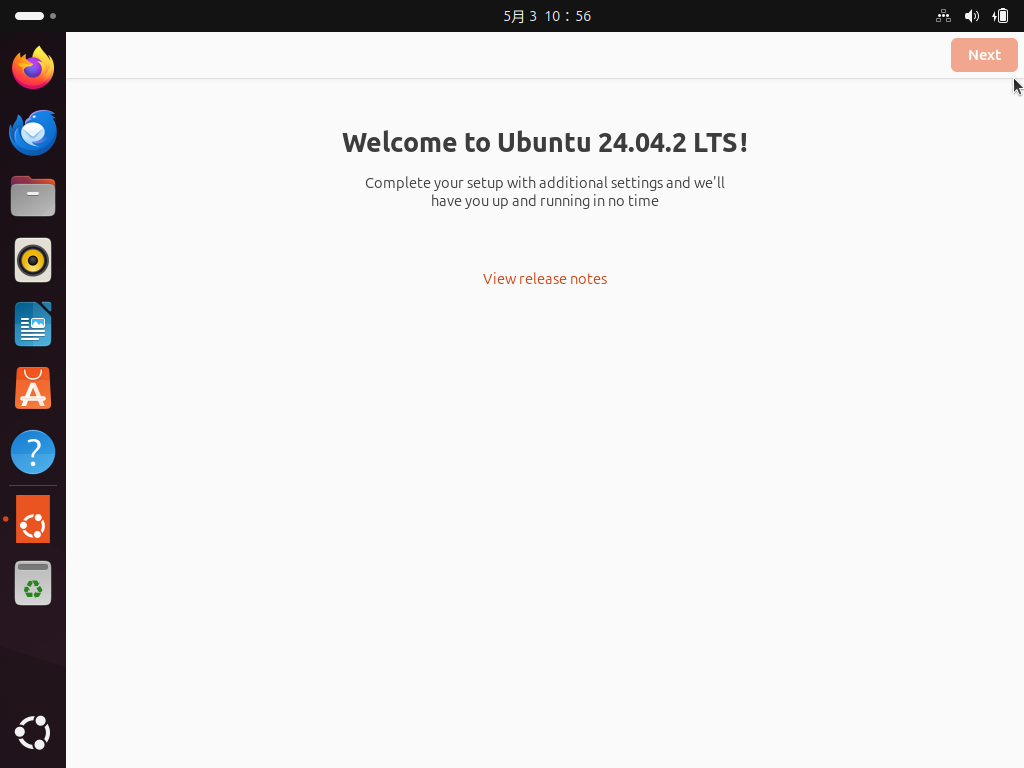Launch Firefox from the dock
Screen dimensions: 1024x768
tap(33, 68)
